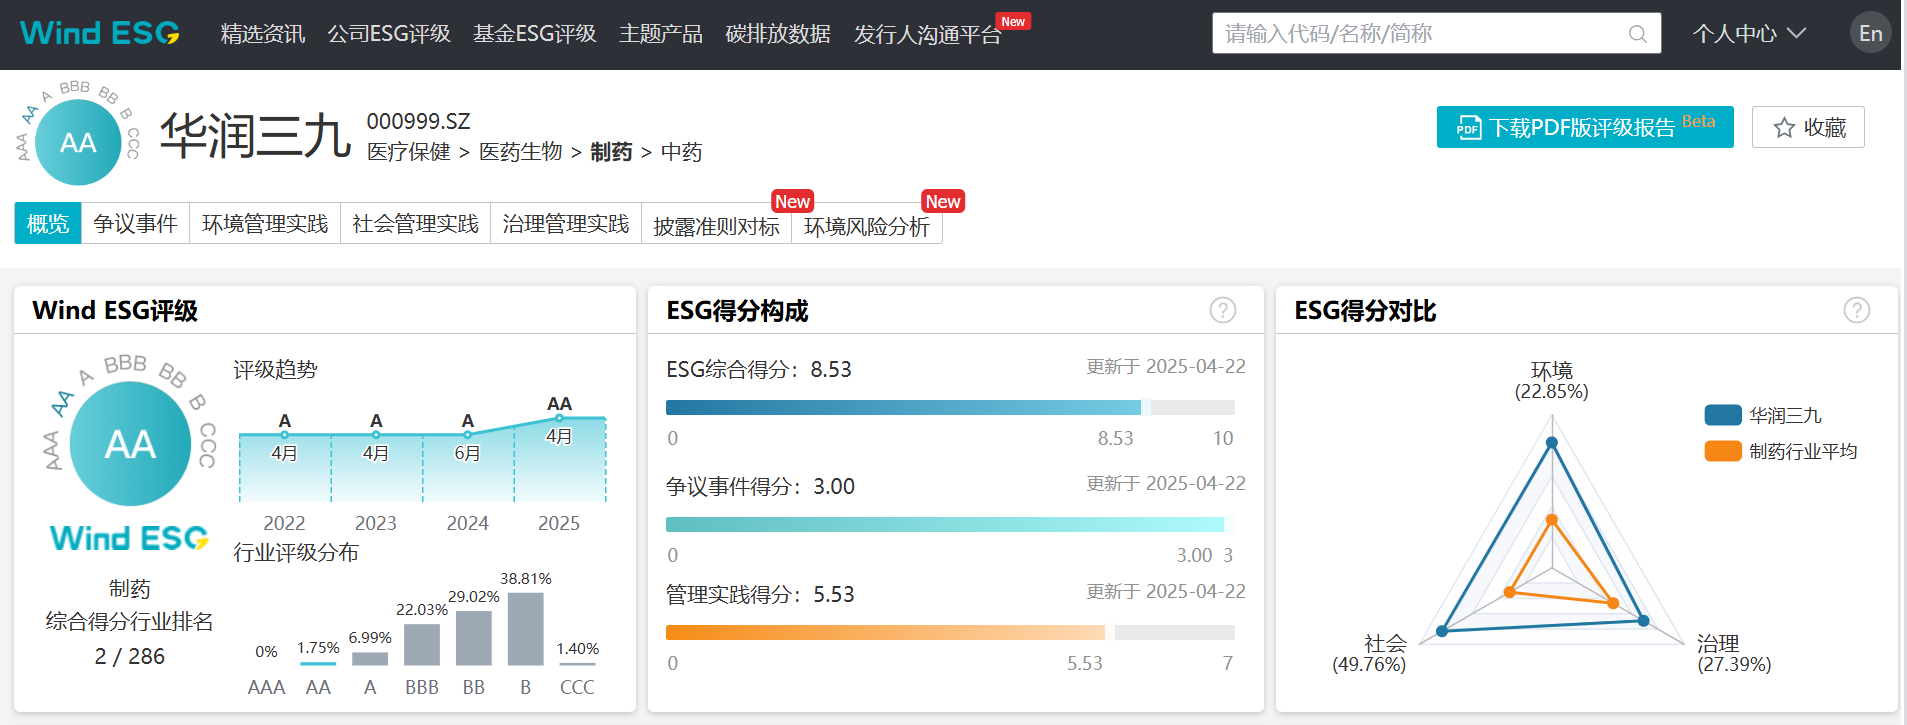Click the PDF icon in download button
Viewport: 1907px width, 725px height.
tap(1468, 128)
